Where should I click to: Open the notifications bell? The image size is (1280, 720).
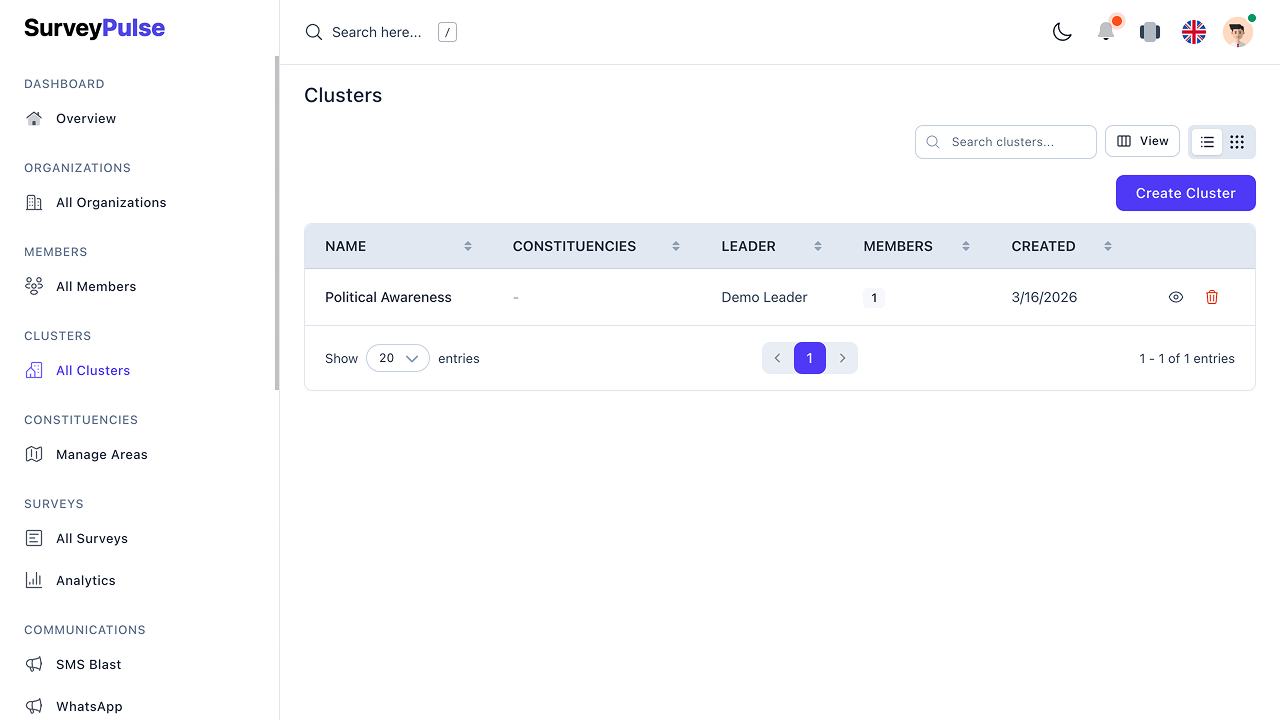[1106, 32]
